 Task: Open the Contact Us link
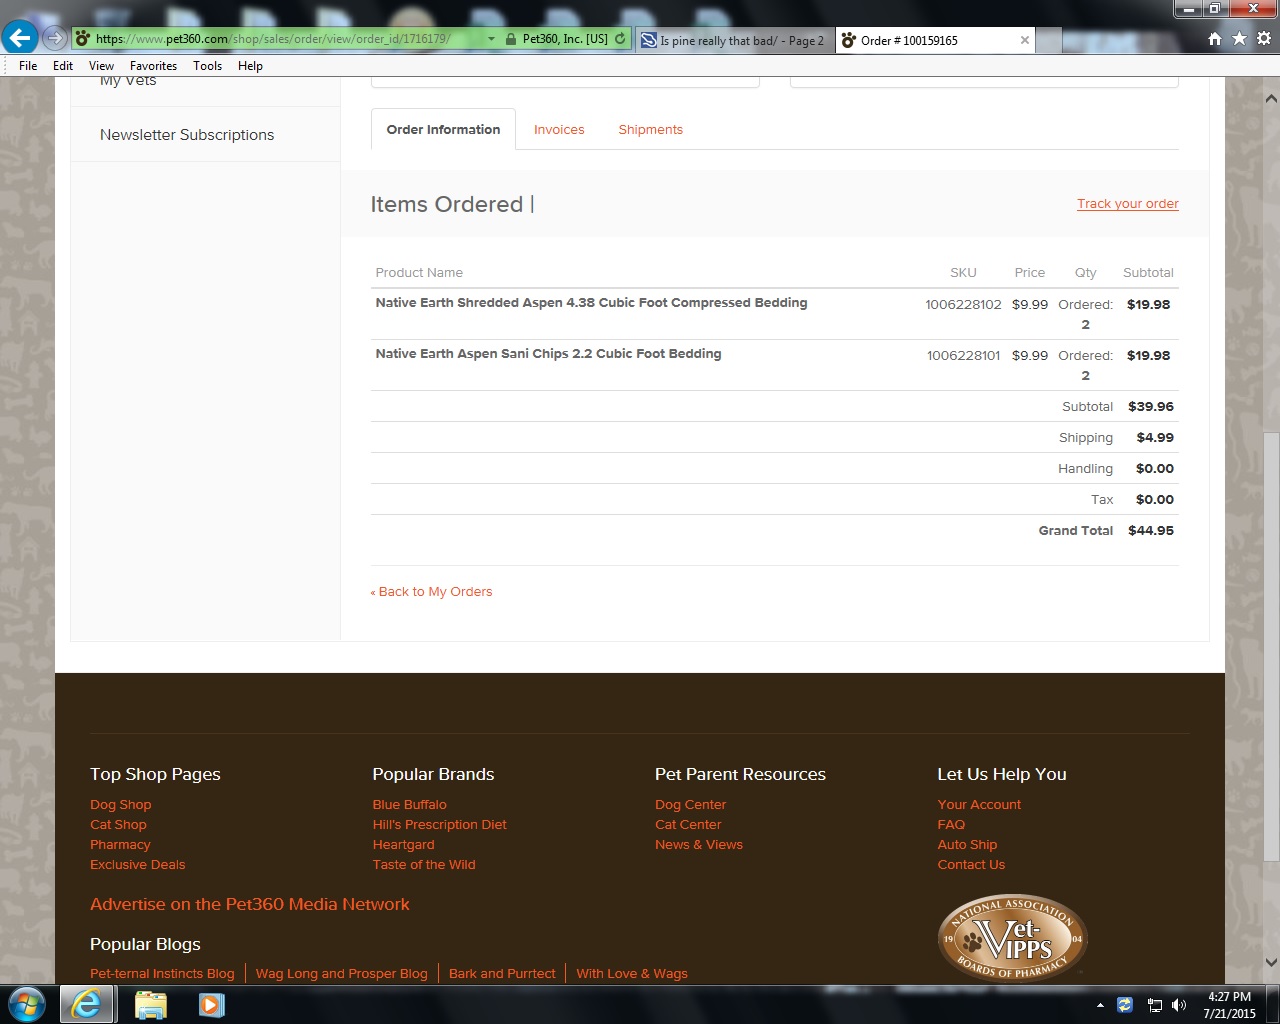tap(971, 864)
